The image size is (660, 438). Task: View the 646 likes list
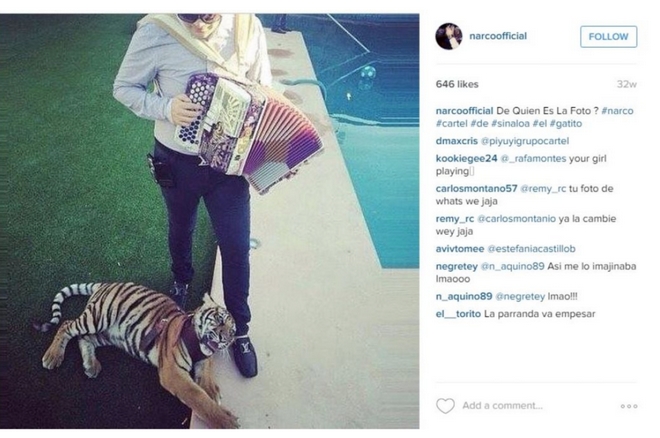[x=457, y=84]
